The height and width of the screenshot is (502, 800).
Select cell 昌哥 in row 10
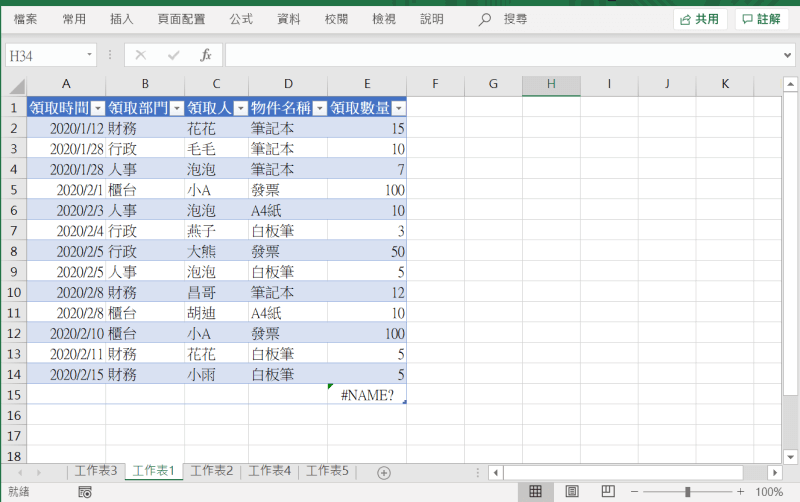tap(216, 292)
